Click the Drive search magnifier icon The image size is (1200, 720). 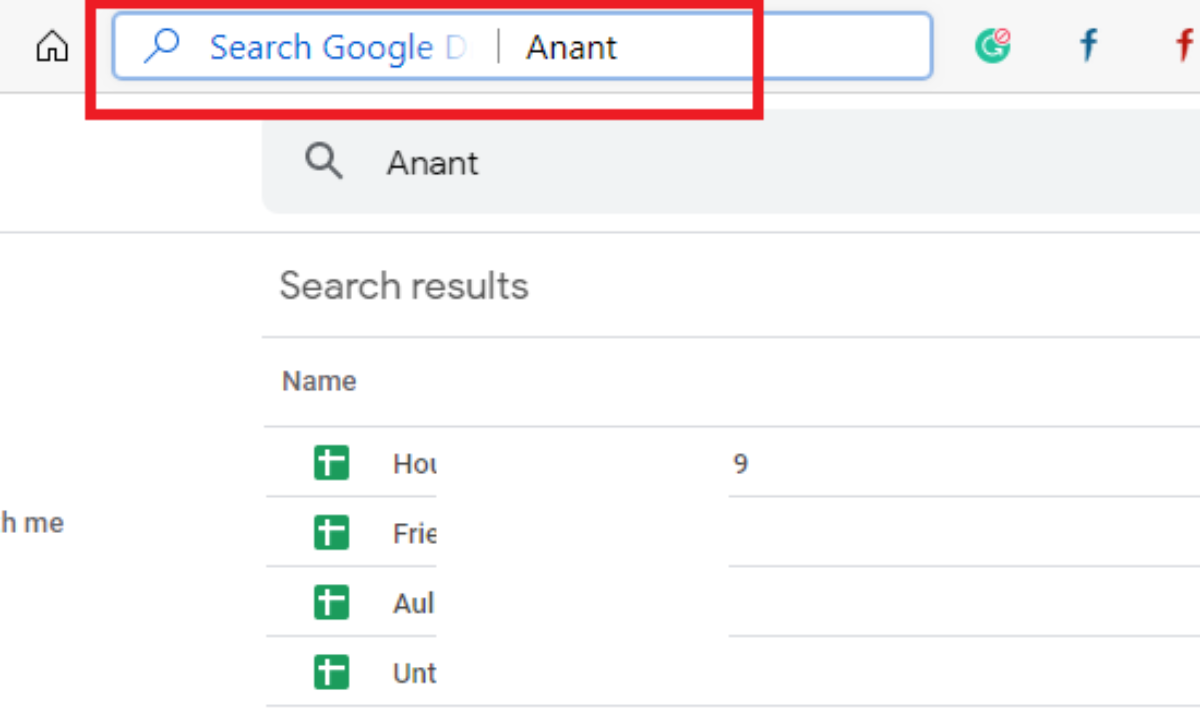point(323,162)
